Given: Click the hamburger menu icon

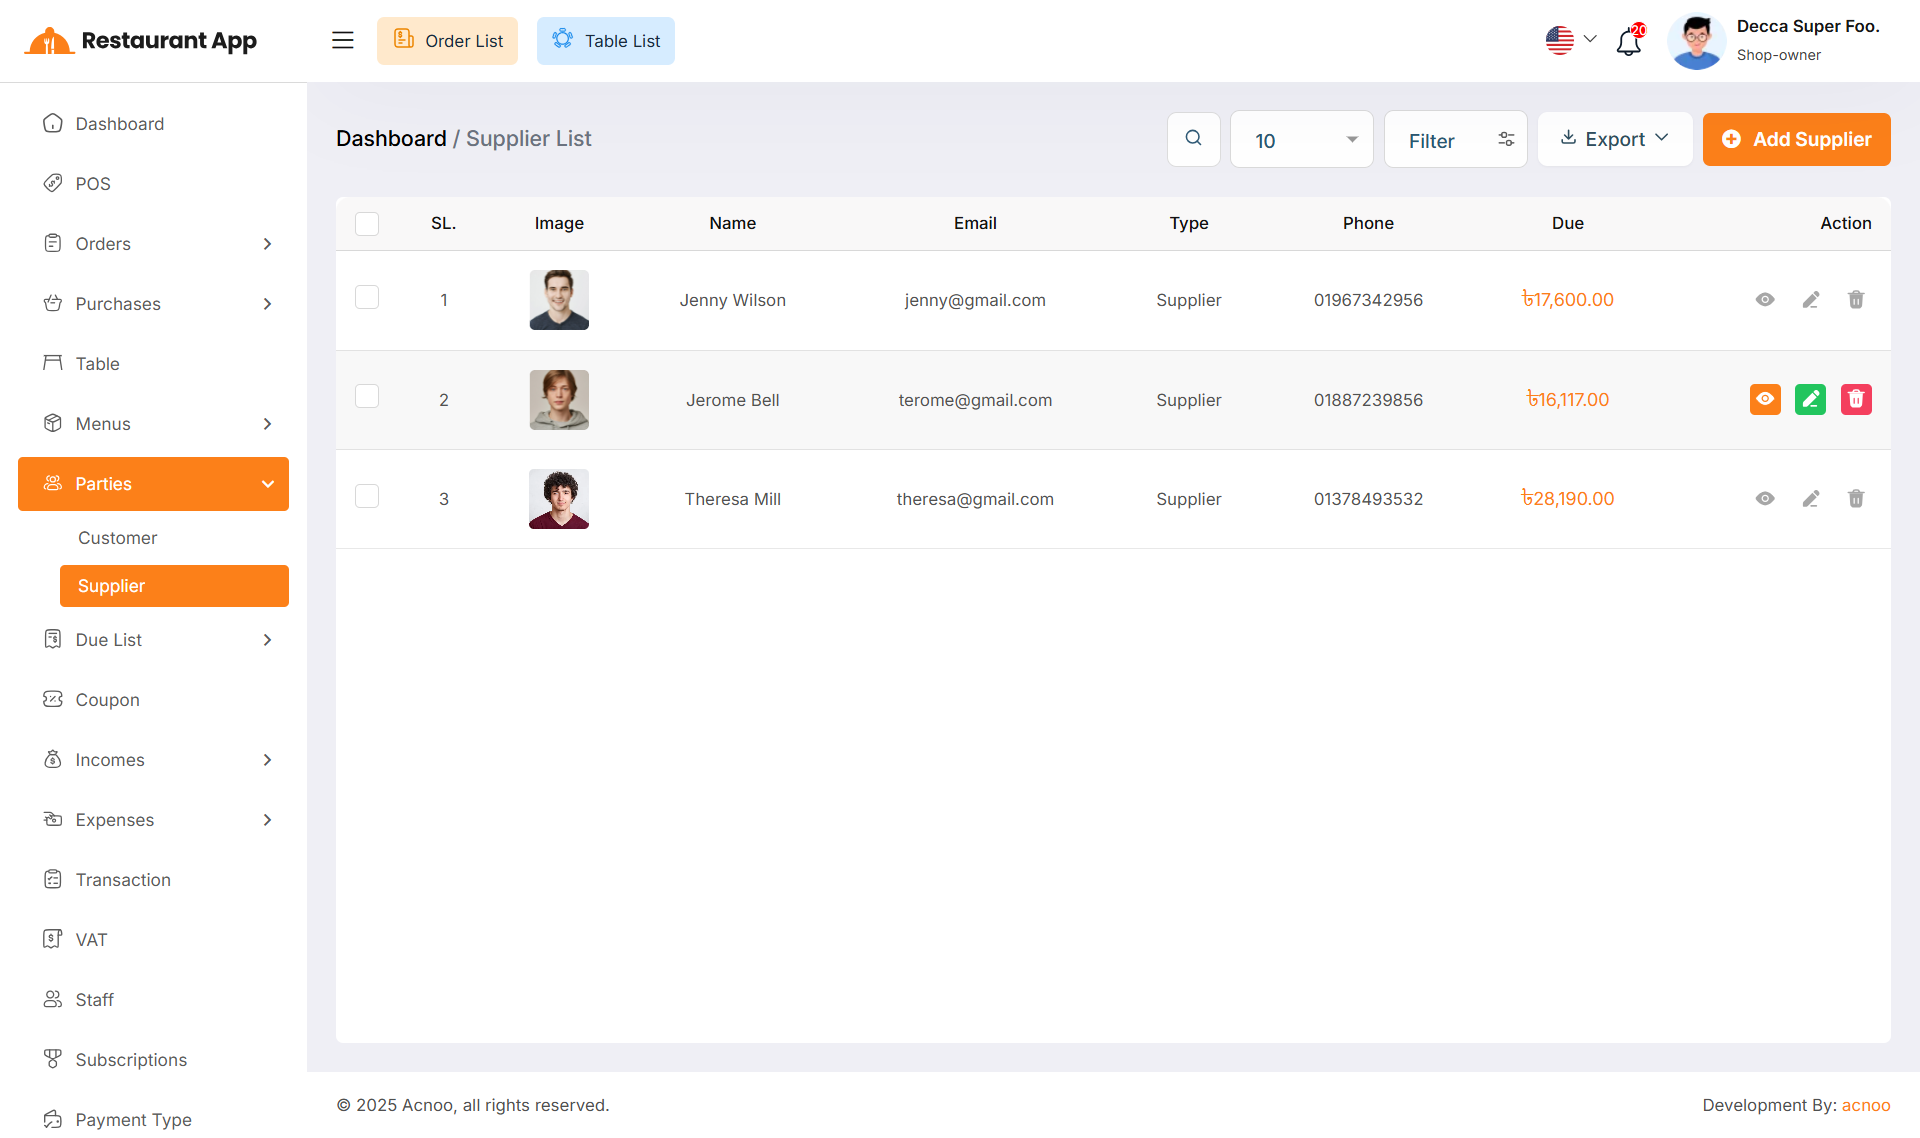Looking at the screenshot, I should coord(343,41).
